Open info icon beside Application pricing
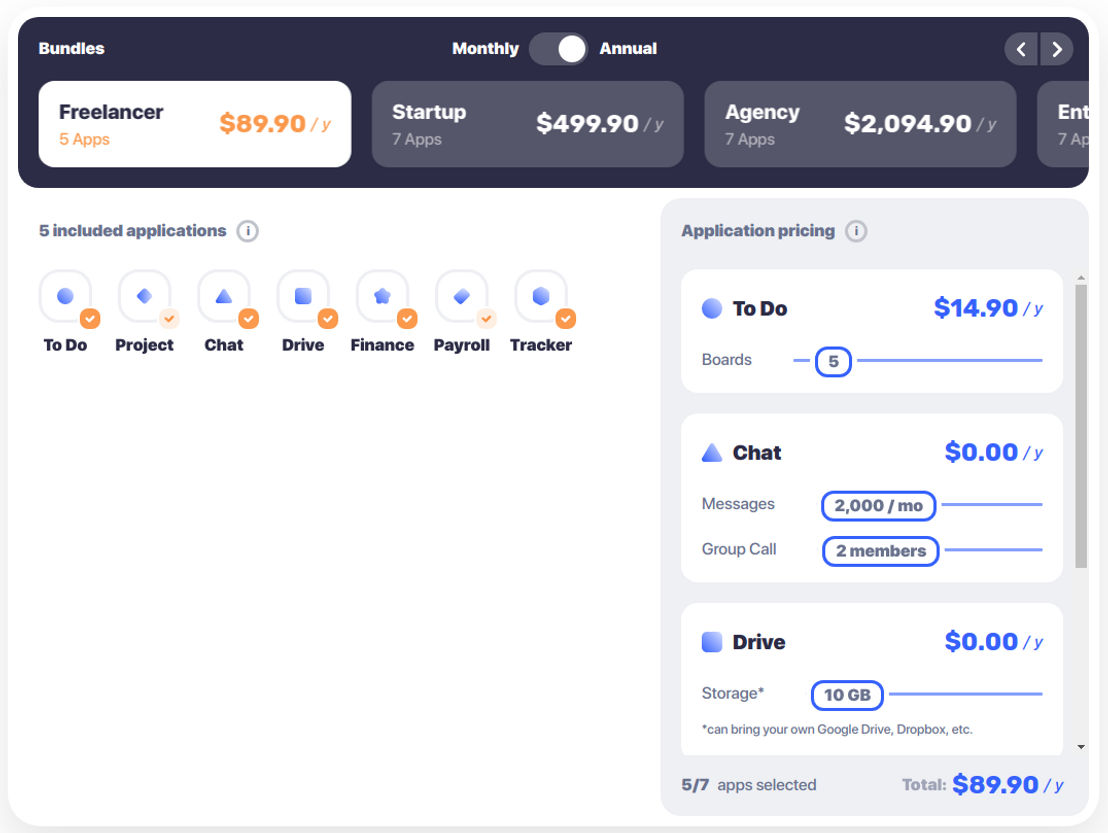This screenshot has width=1108, height=833. point(856,231)
